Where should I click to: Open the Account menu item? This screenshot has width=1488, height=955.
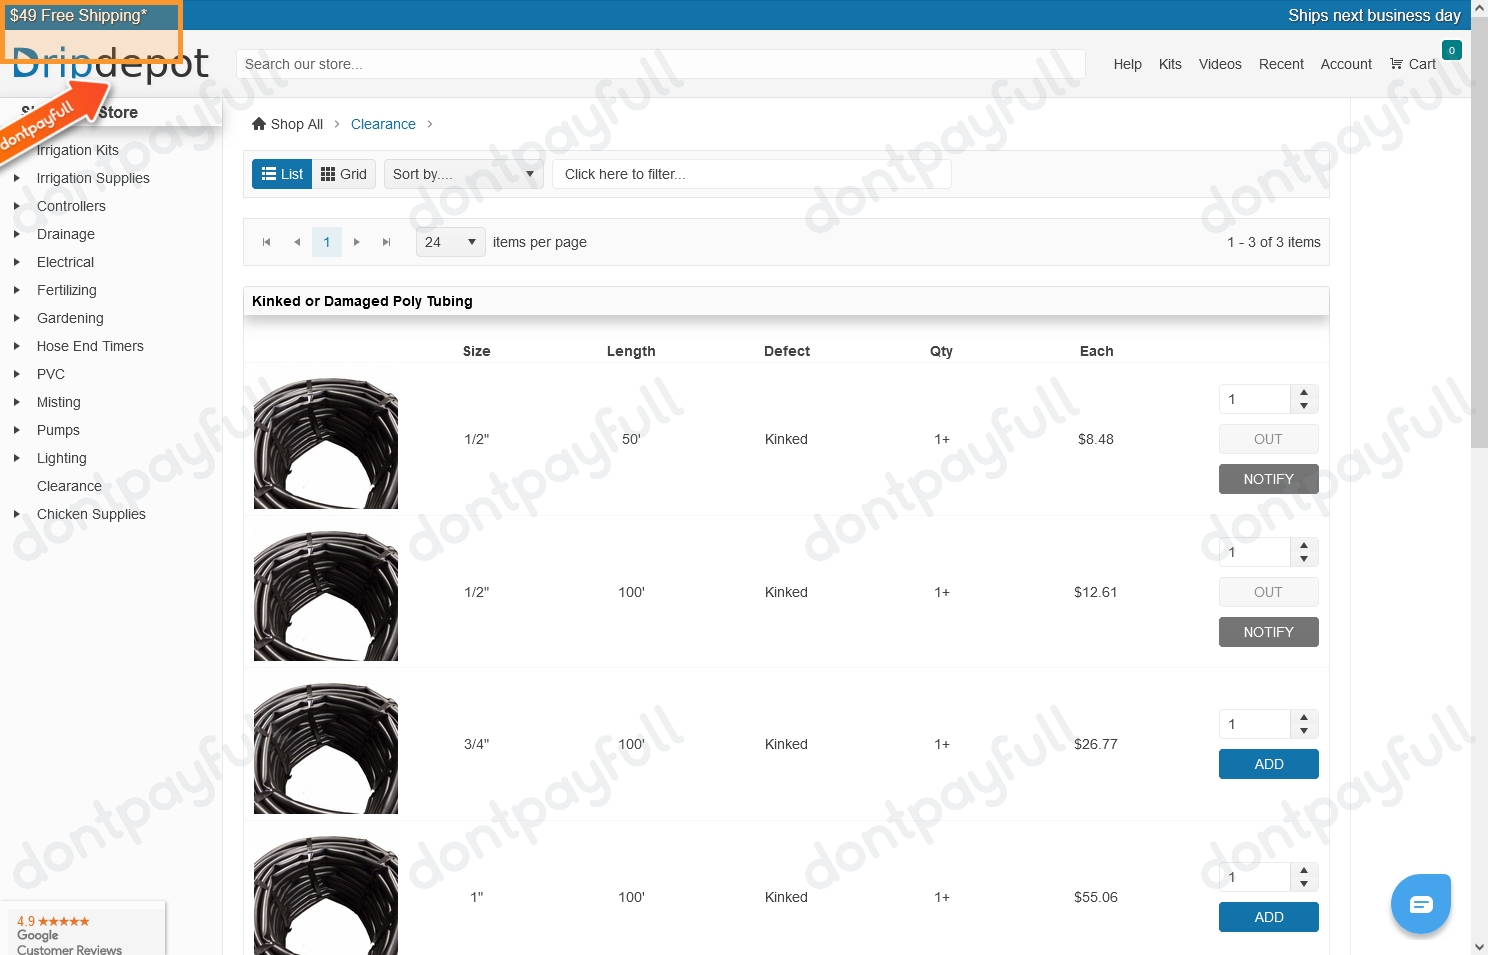1346,64
